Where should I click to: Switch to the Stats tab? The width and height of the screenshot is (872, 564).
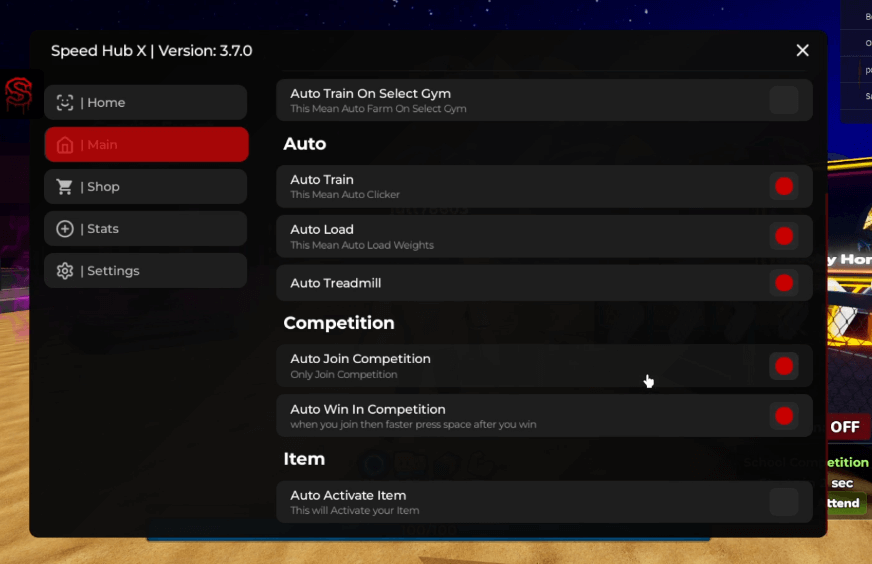click(x=146, y=229)
